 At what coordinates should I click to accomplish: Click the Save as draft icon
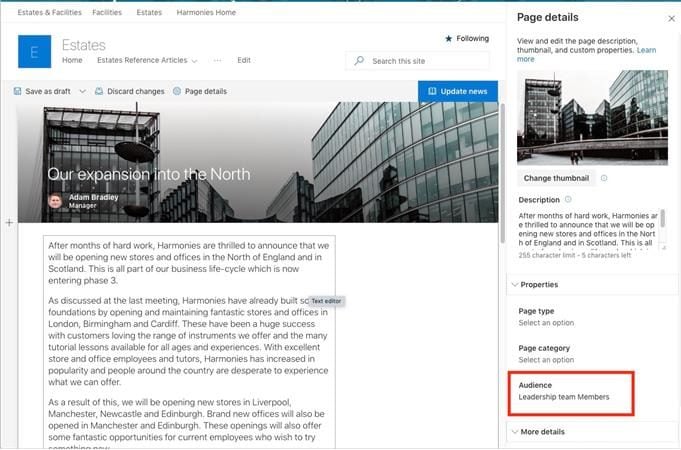pos(18,91)
